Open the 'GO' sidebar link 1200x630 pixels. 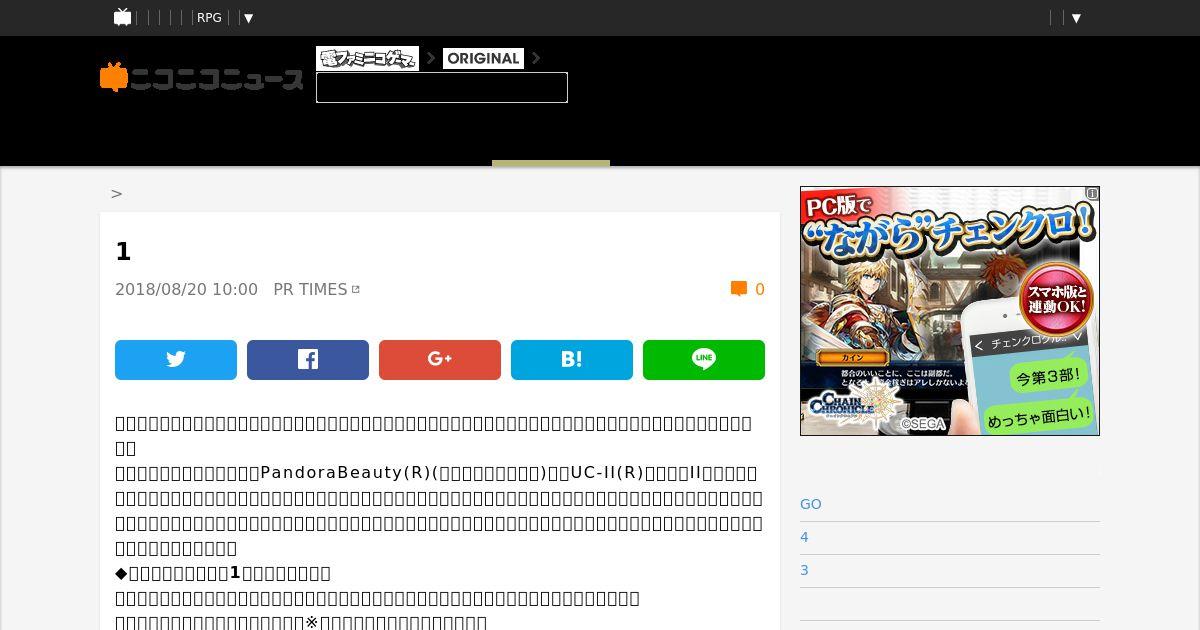[811, 504]
